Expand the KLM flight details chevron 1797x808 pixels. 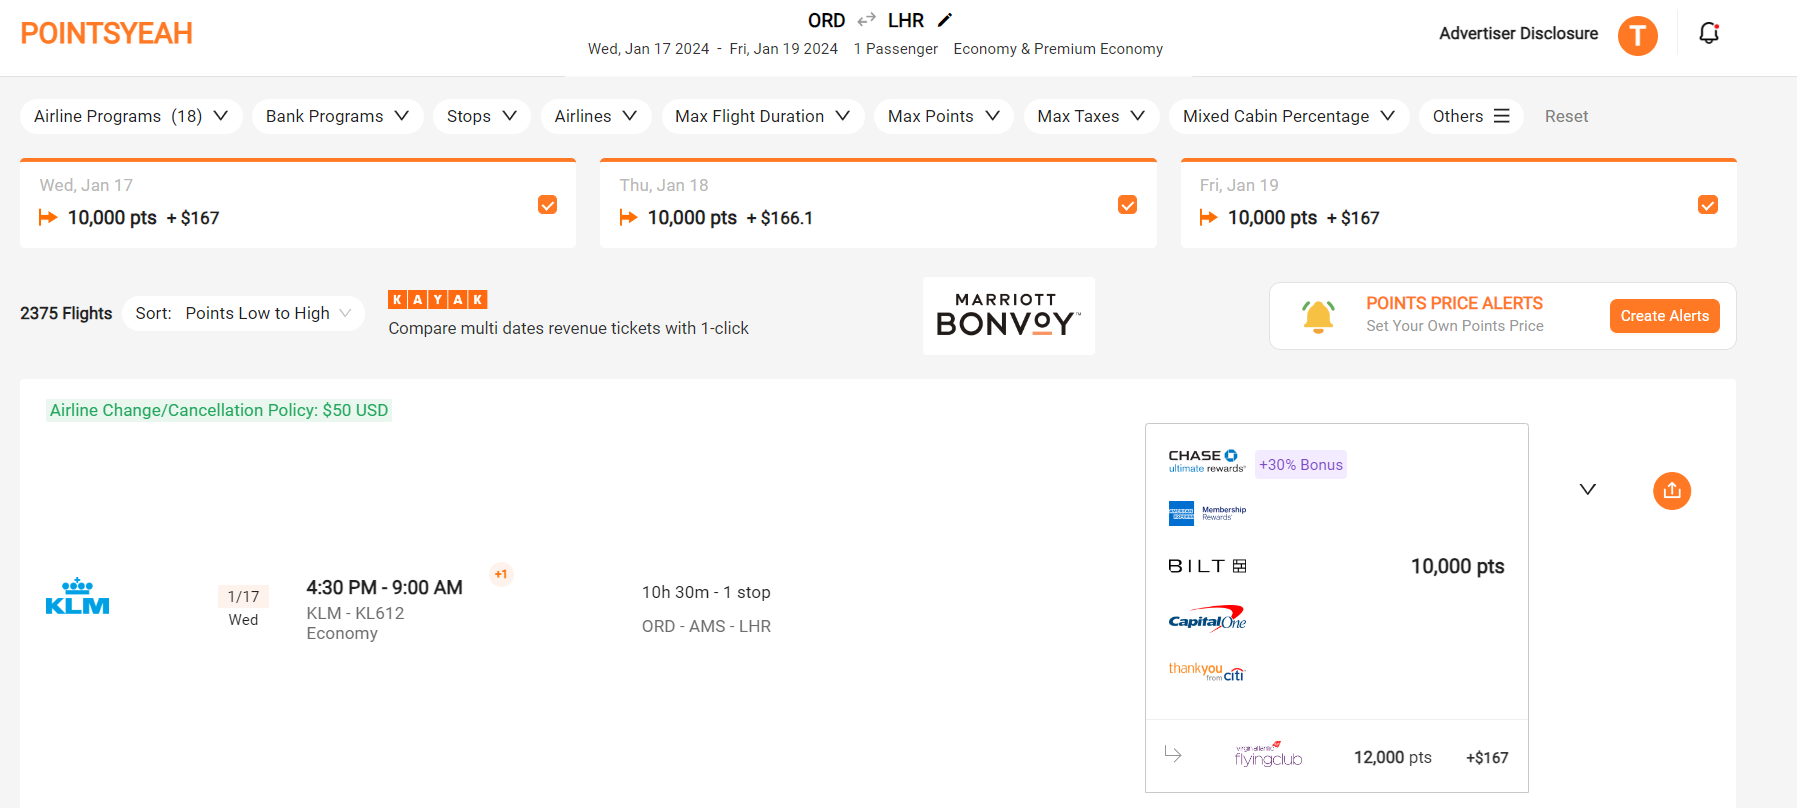(x=1587, y=489)
